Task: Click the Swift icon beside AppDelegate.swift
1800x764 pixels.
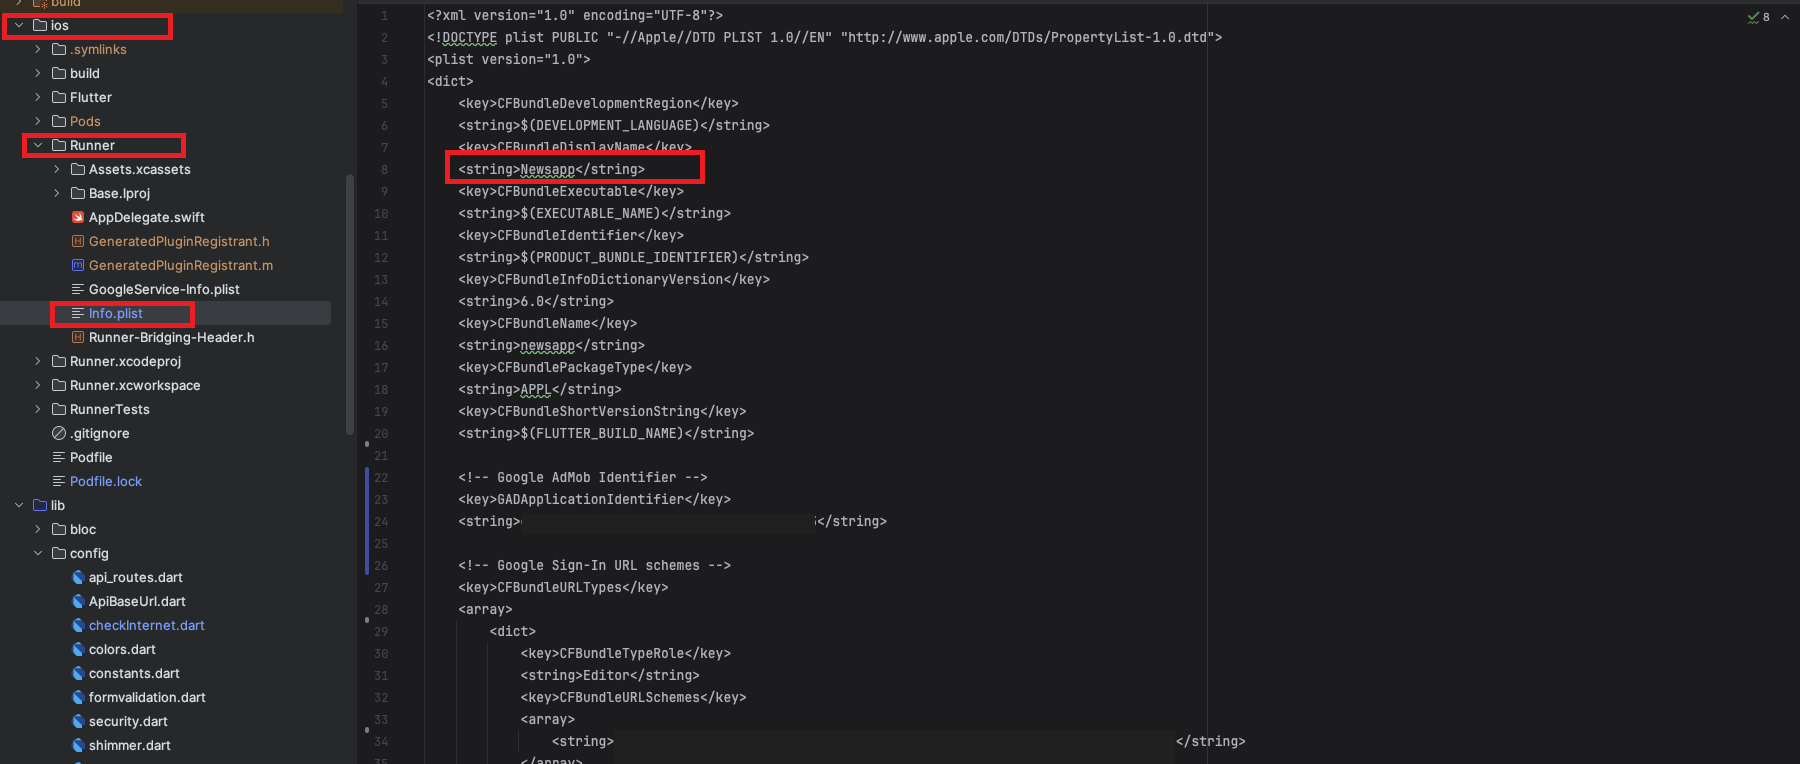Action: point(78,217)
